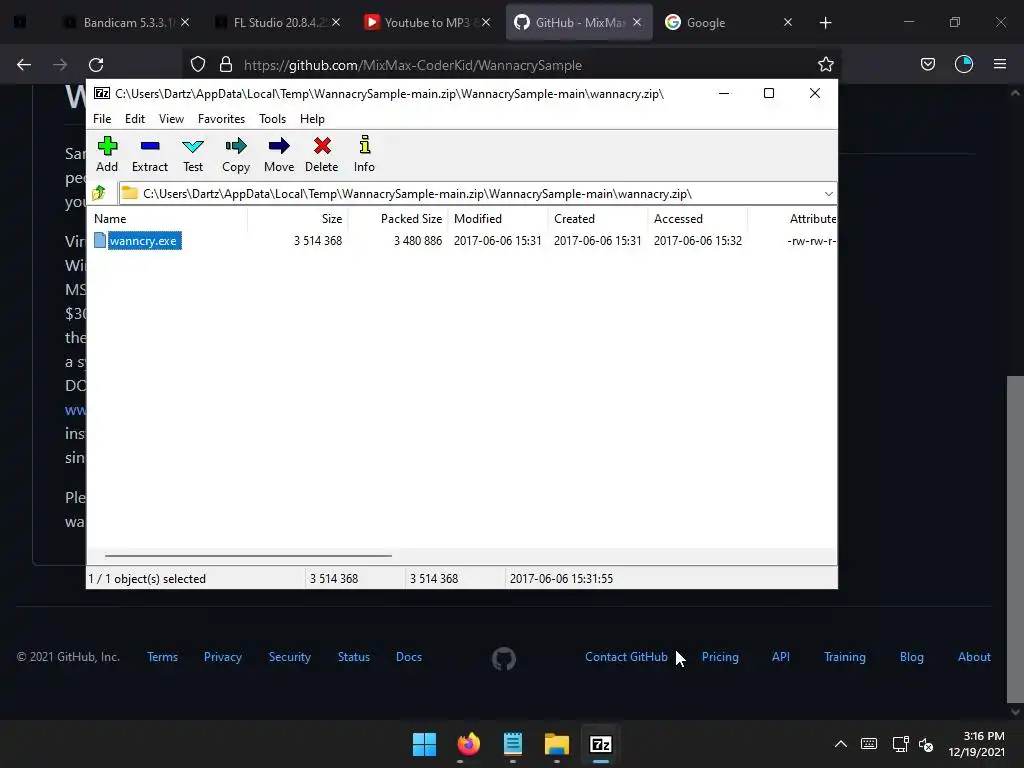Open the View menu in 7-Zip
Viewport: 1024px width, 768px height.
click(171, 119)
